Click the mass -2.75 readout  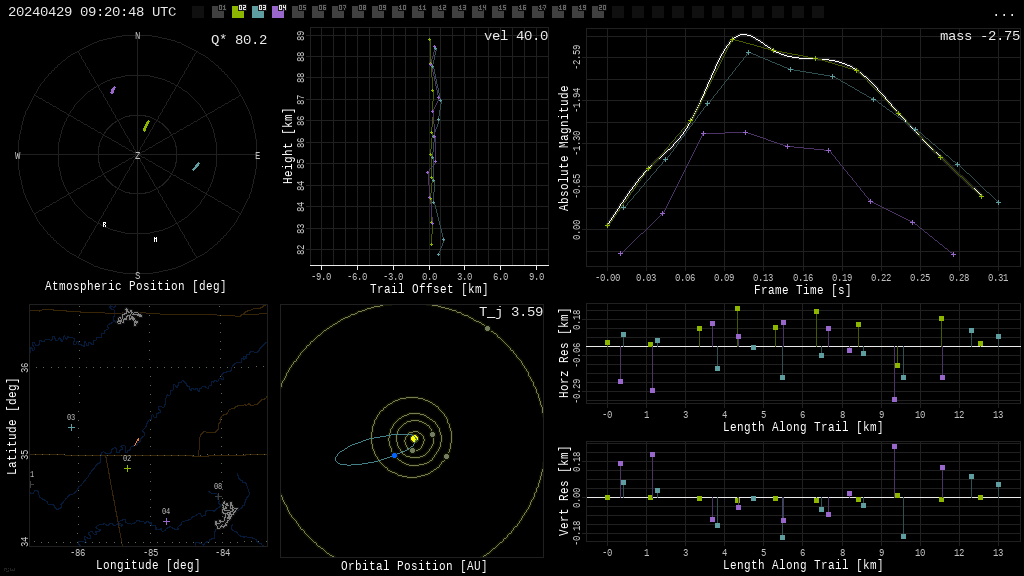pos(979,36)
